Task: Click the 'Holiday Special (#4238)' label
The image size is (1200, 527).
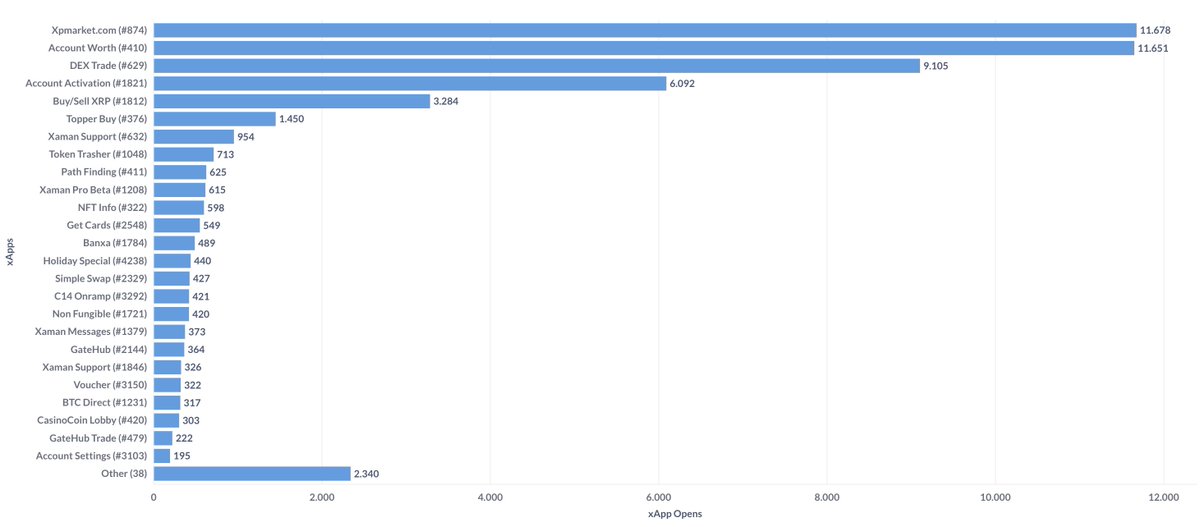Action: tap(95, 261)
